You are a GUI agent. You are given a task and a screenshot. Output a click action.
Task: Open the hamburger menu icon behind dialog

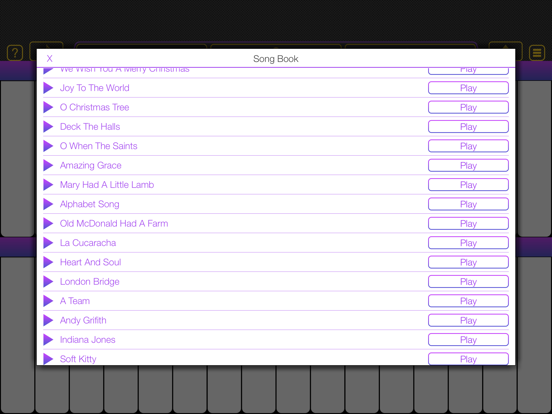[x=537, y=53]
